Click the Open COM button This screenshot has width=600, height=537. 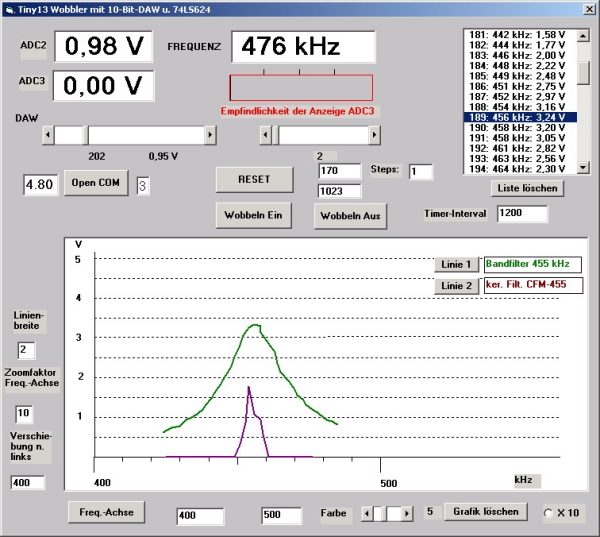click(96, 184)
